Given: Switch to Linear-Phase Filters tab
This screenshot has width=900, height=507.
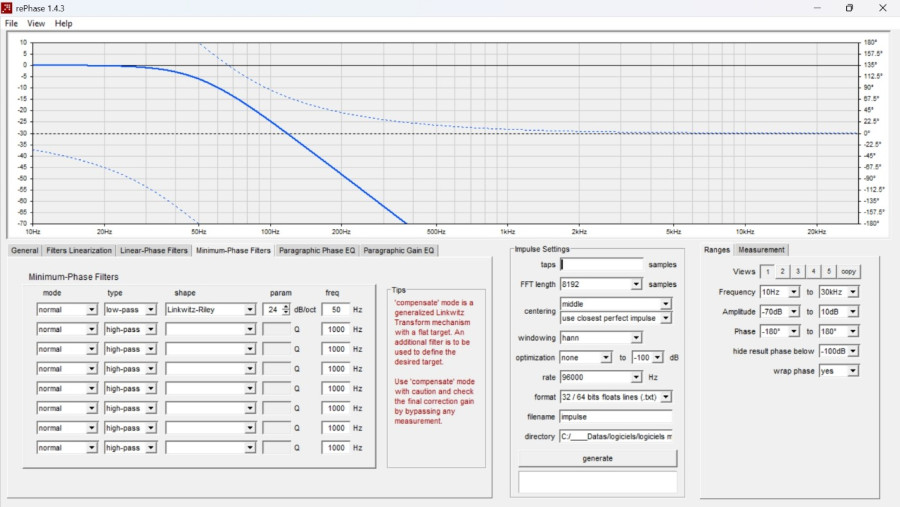Looking at the screenshot, I should [154, 250].
